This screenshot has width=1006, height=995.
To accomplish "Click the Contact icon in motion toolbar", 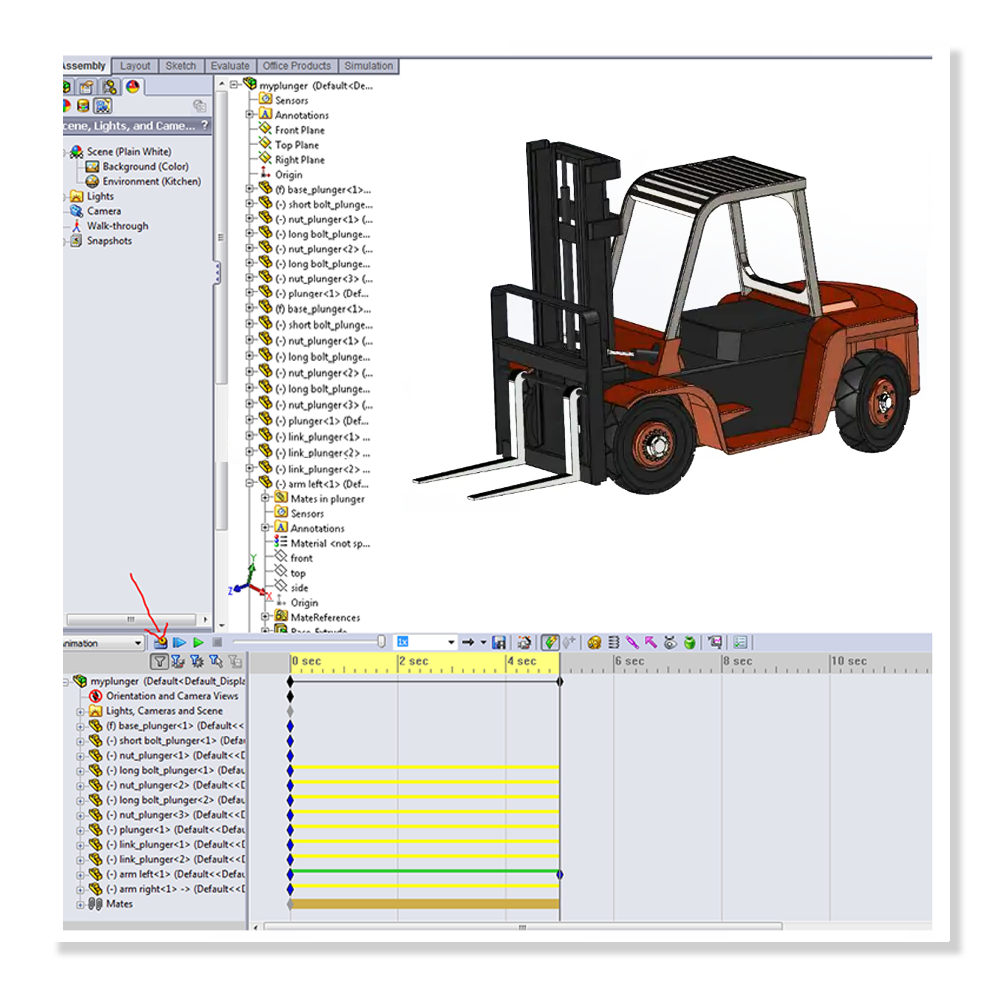I will [670, 642].
